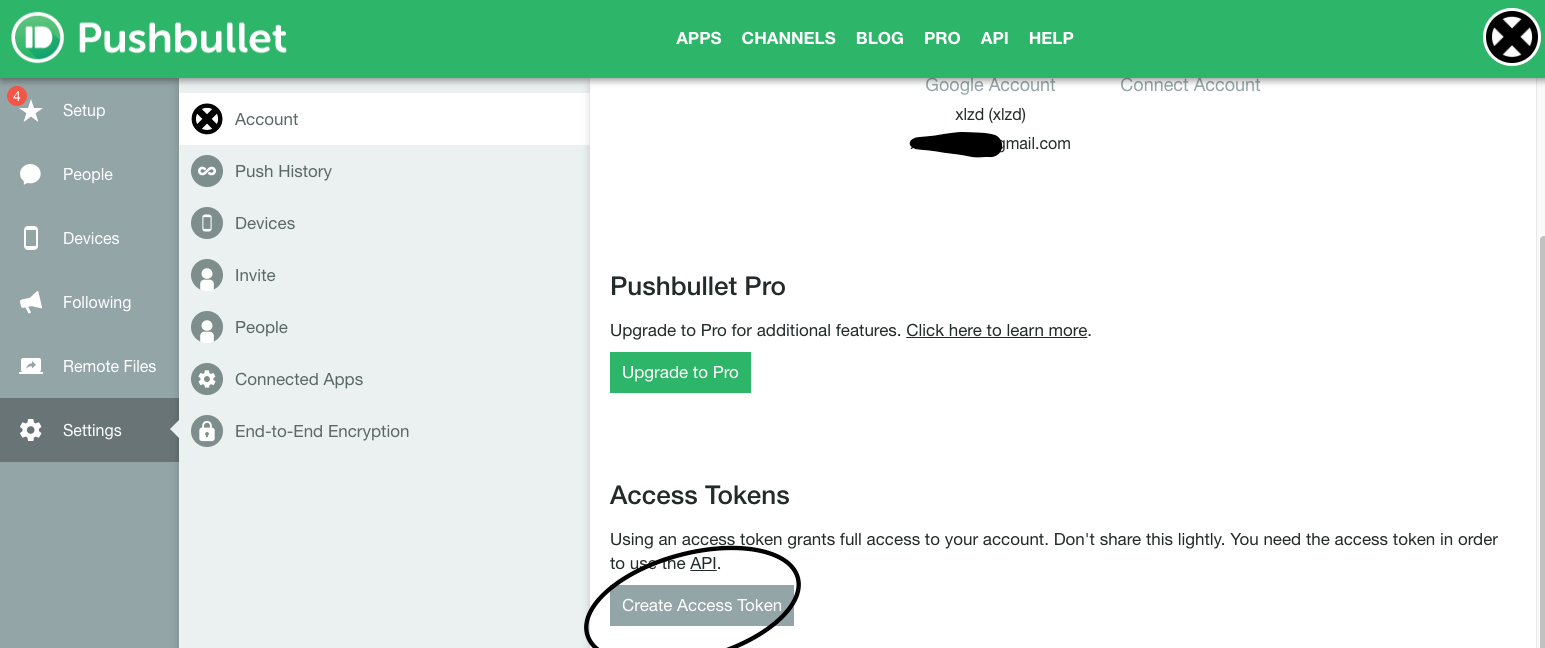Open Remote Files in the sidebar

click(109, 366)
